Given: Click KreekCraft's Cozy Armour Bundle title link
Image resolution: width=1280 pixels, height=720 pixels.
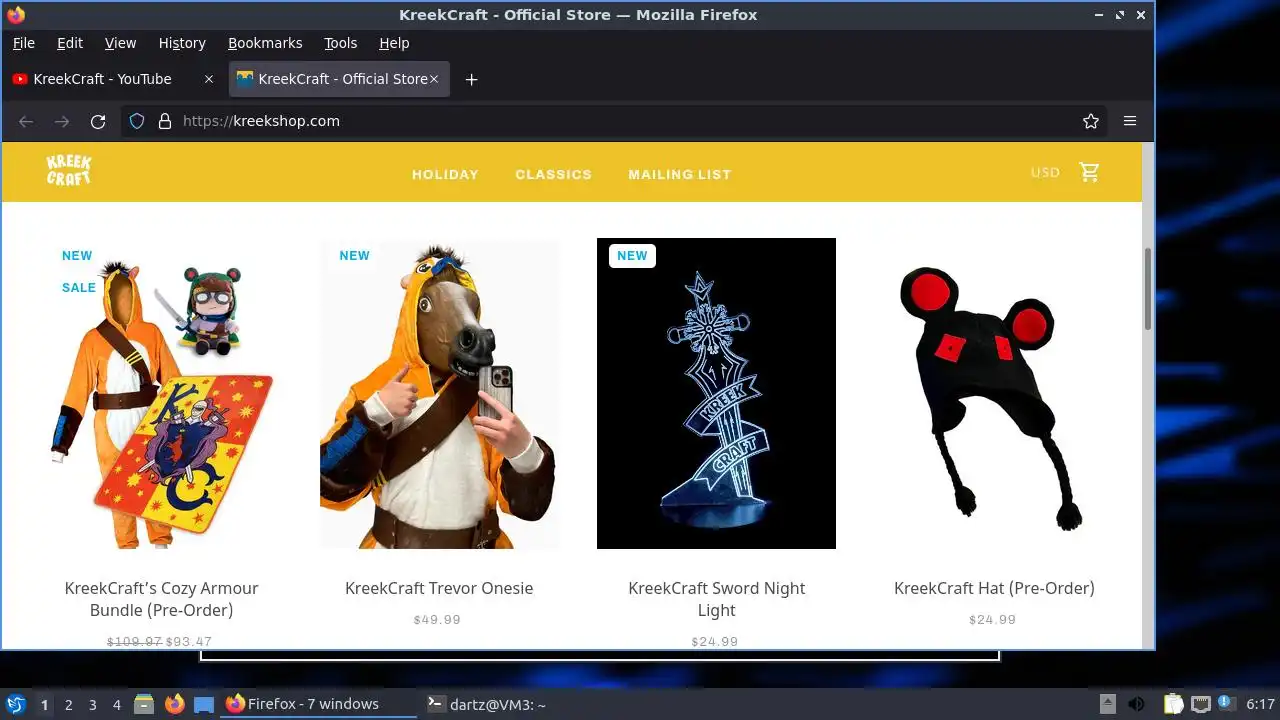Looking at the screenshot, I should coord(161,599).
